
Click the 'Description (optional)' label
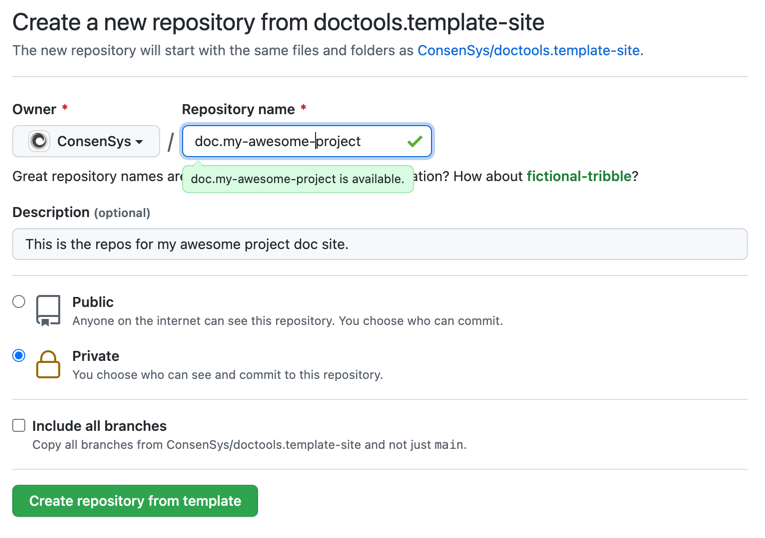point(81,212)
